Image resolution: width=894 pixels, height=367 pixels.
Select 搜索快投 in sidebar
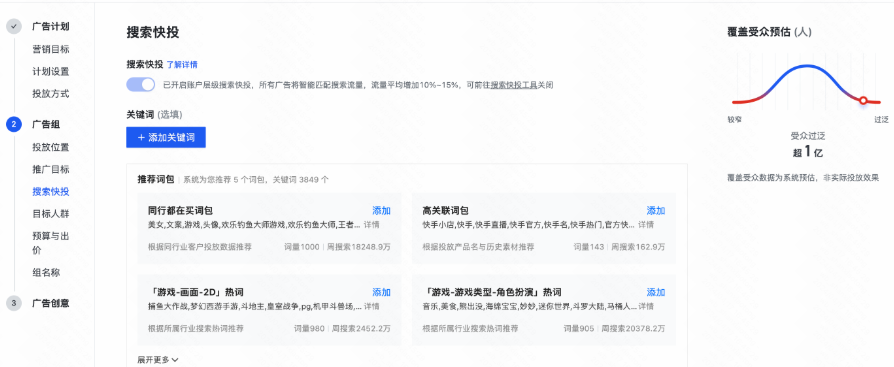tap(51, 191)
